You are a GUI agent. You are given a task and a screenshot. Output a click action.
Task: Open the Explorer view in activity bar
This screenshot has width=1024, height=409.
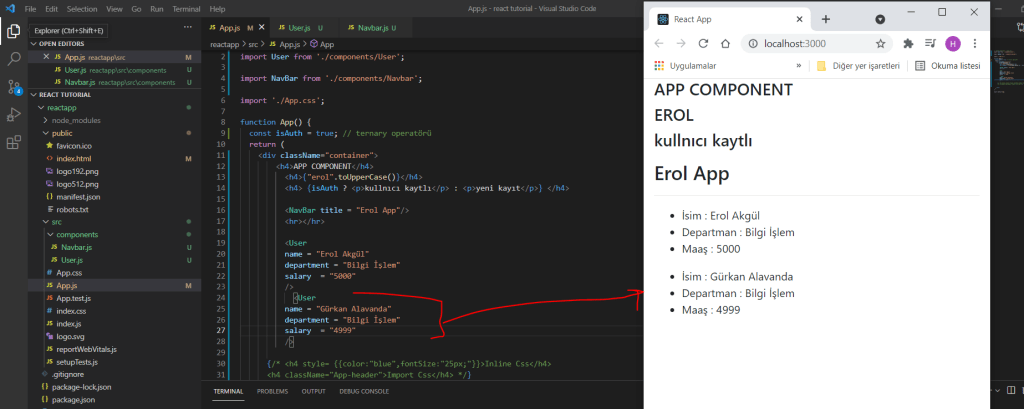click(x=13, y=31)
